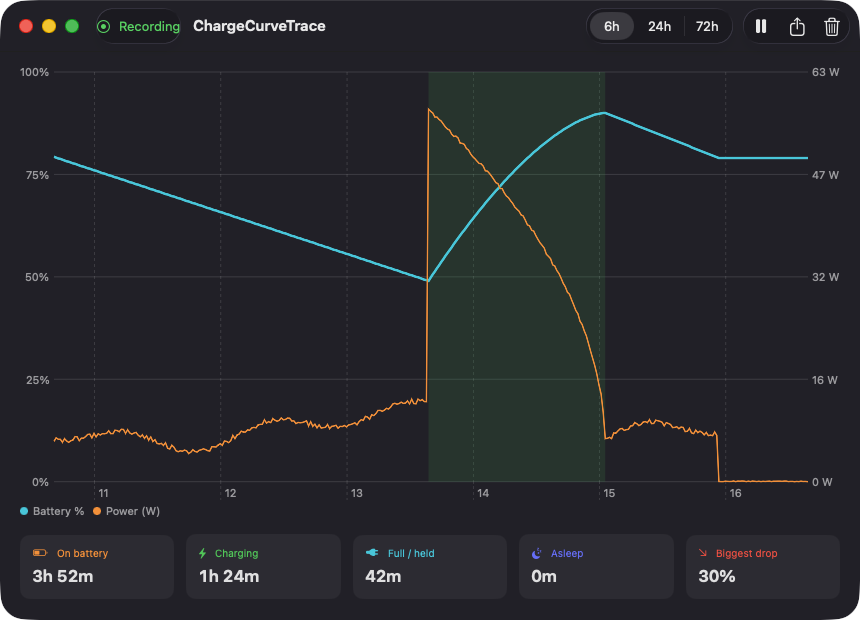Screen dimensions: 860x620
Task: Switch to the 24h time range
Action: 659,26
